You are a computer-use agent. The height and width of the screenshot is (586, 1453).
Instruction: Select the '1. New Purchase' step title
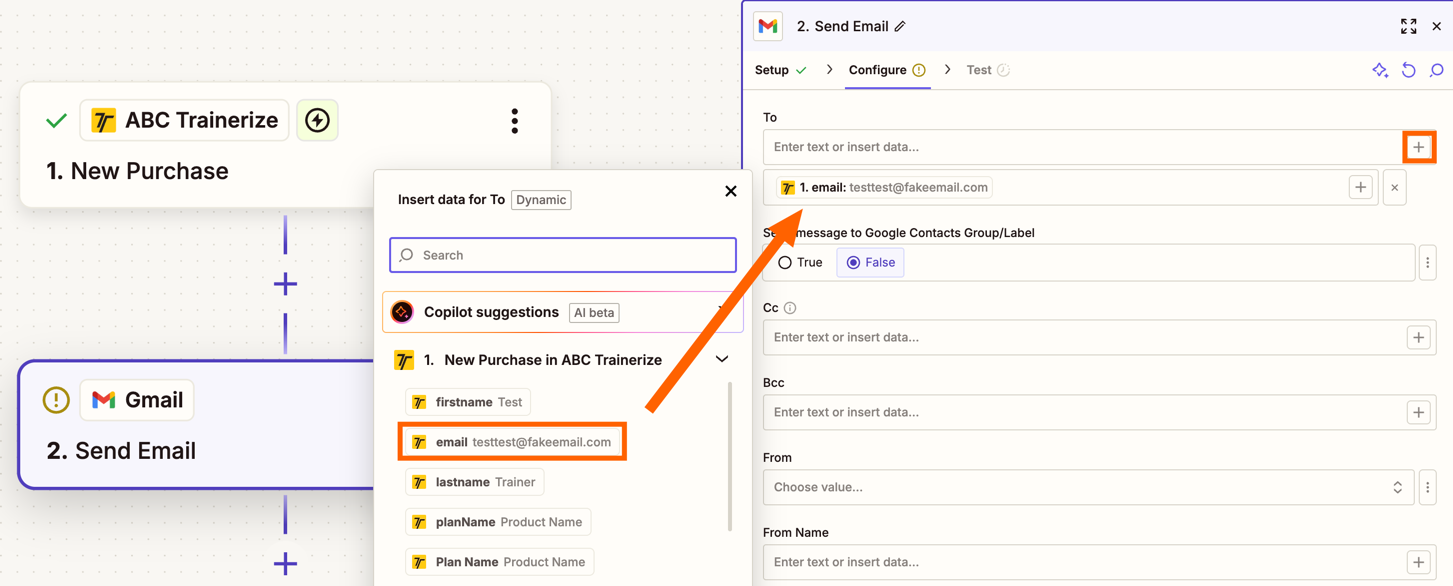[137, 171]
